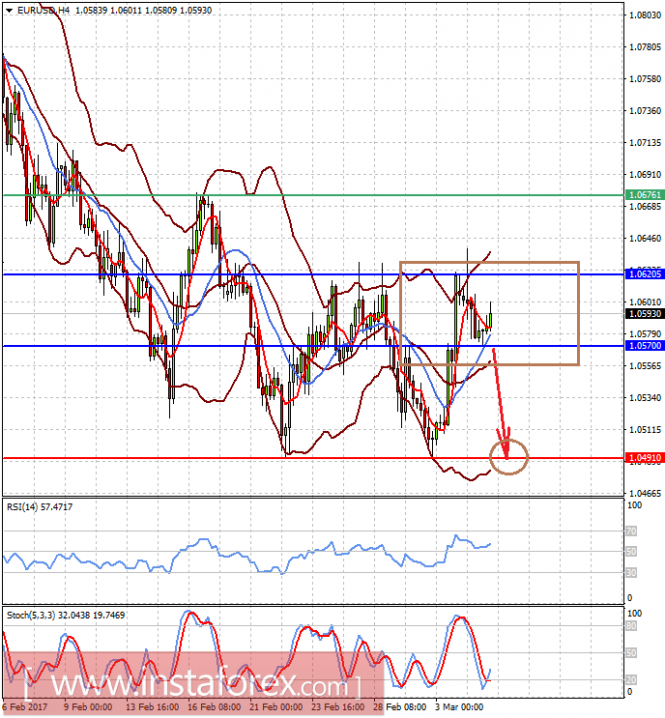The height and width of the screenshot is (718, 665).
Task: Select the upper blue 1.06205 level label
Action: [645, 274]
